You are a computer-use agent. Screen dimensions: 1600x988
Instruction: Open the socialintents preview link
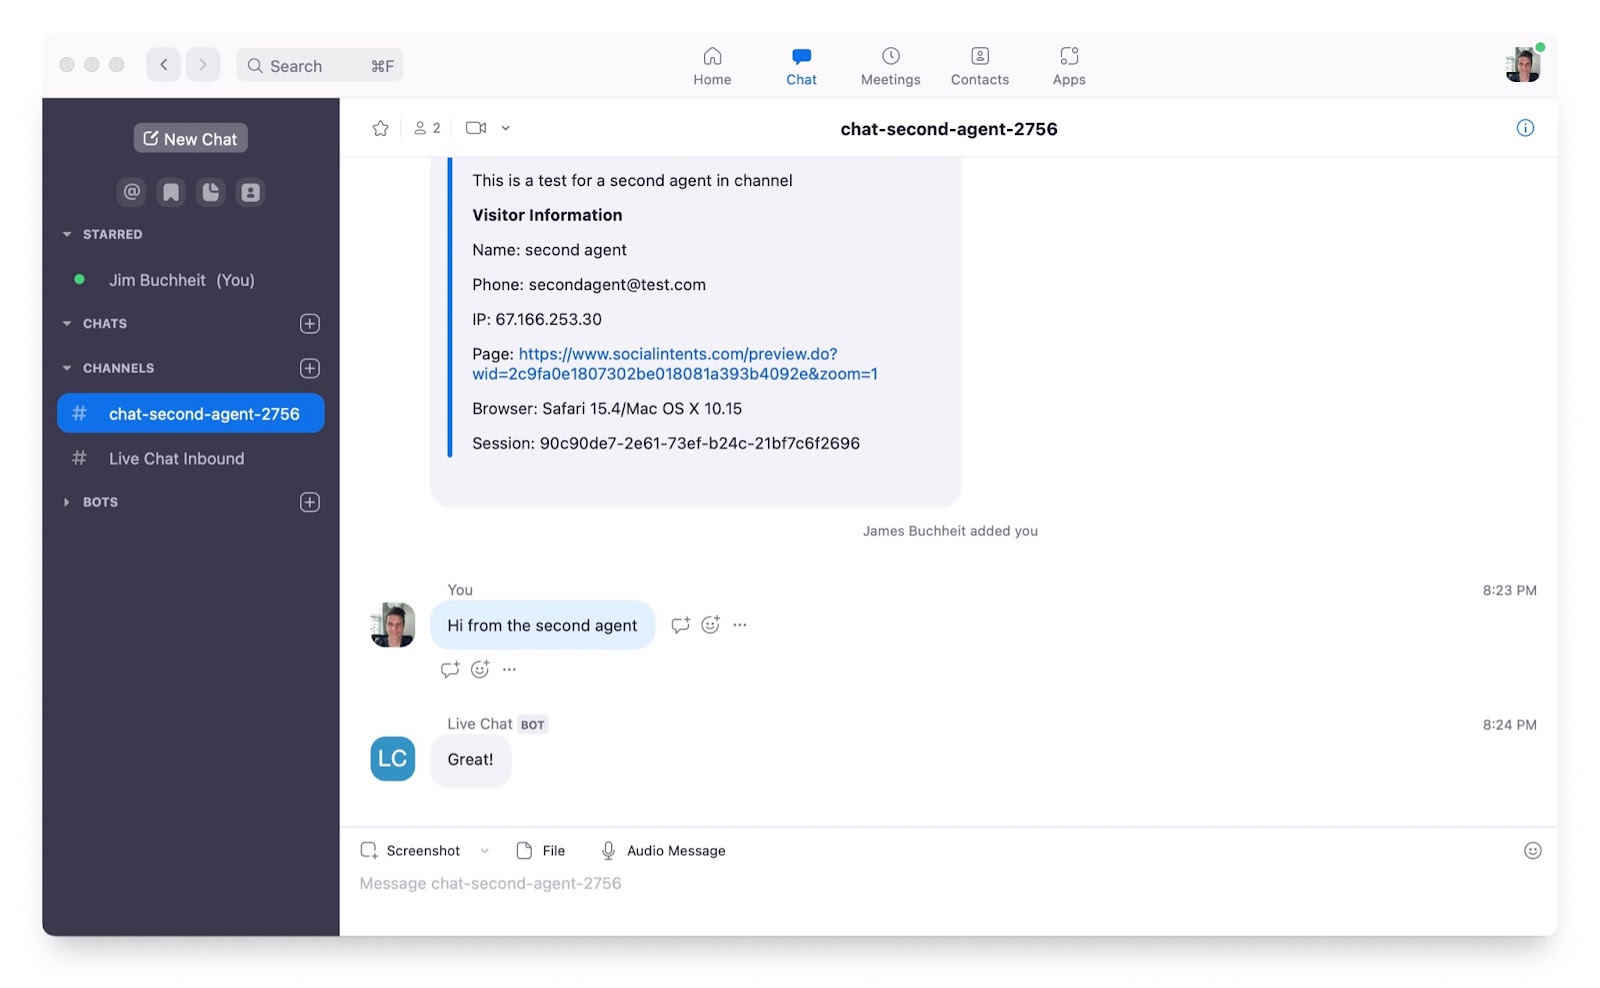675,364
